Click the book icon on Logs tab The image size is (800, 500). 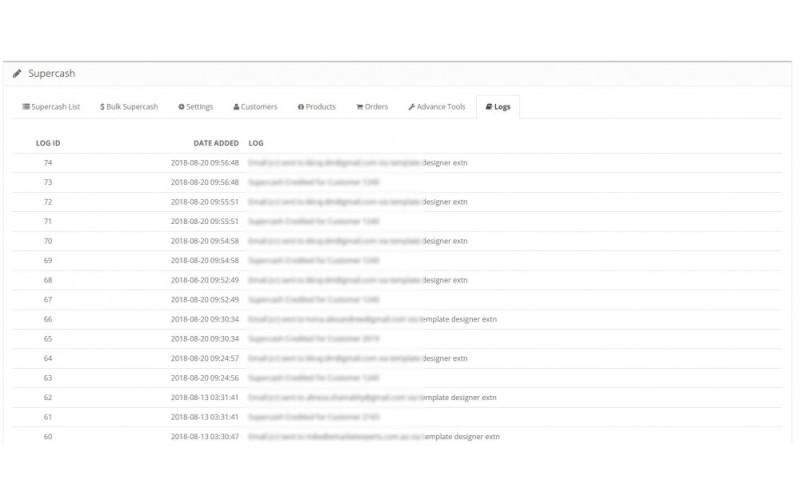489,107
